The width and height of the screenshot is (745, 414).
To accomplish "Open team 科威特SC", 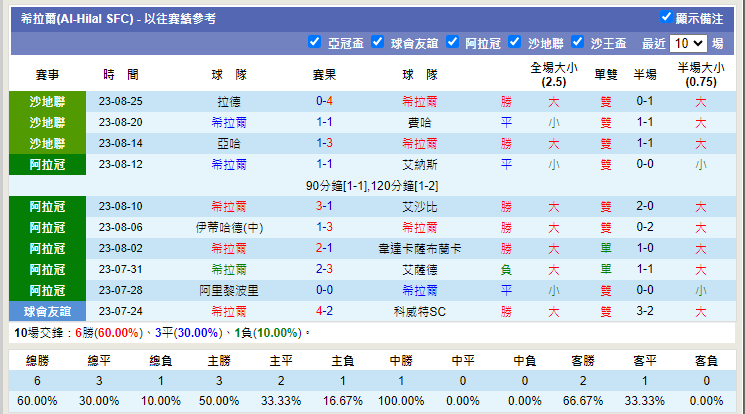I will pyautogui.click(x=420, y=311).
